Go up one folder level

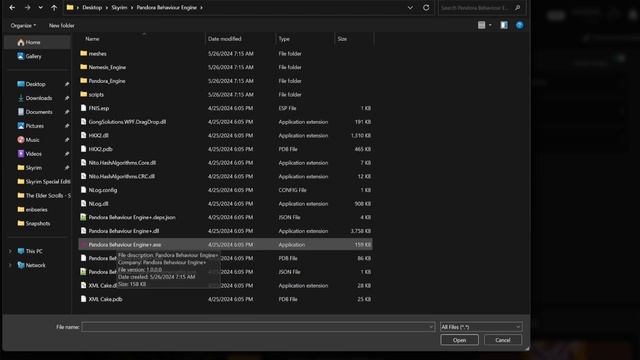(x=54, y=8)
